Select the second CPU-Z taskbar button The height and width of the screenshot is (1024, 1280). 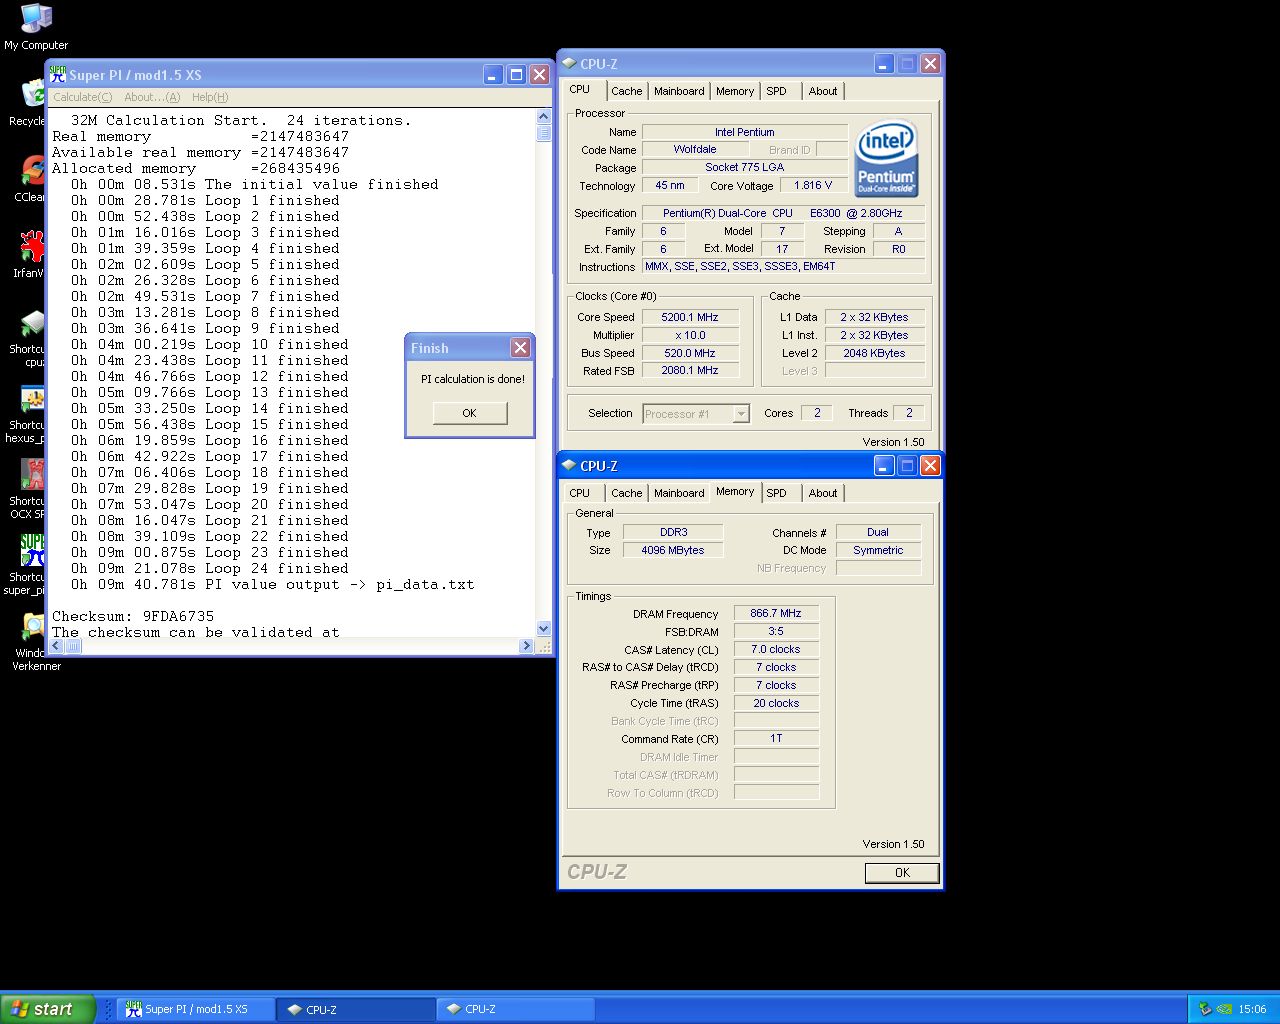[516, 1009]
